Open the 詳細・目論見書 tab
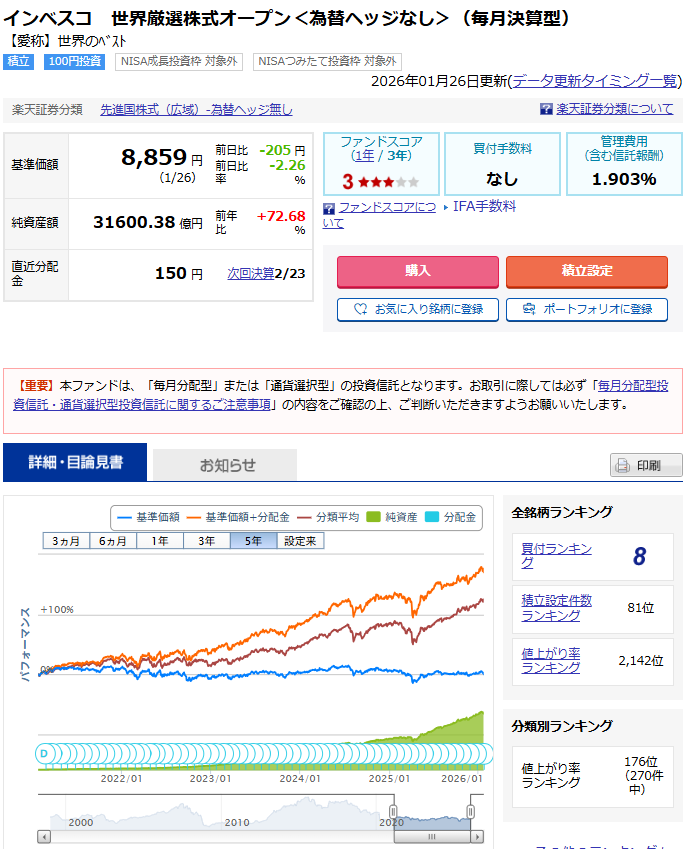Screen dimensions: 686x849 75,463
